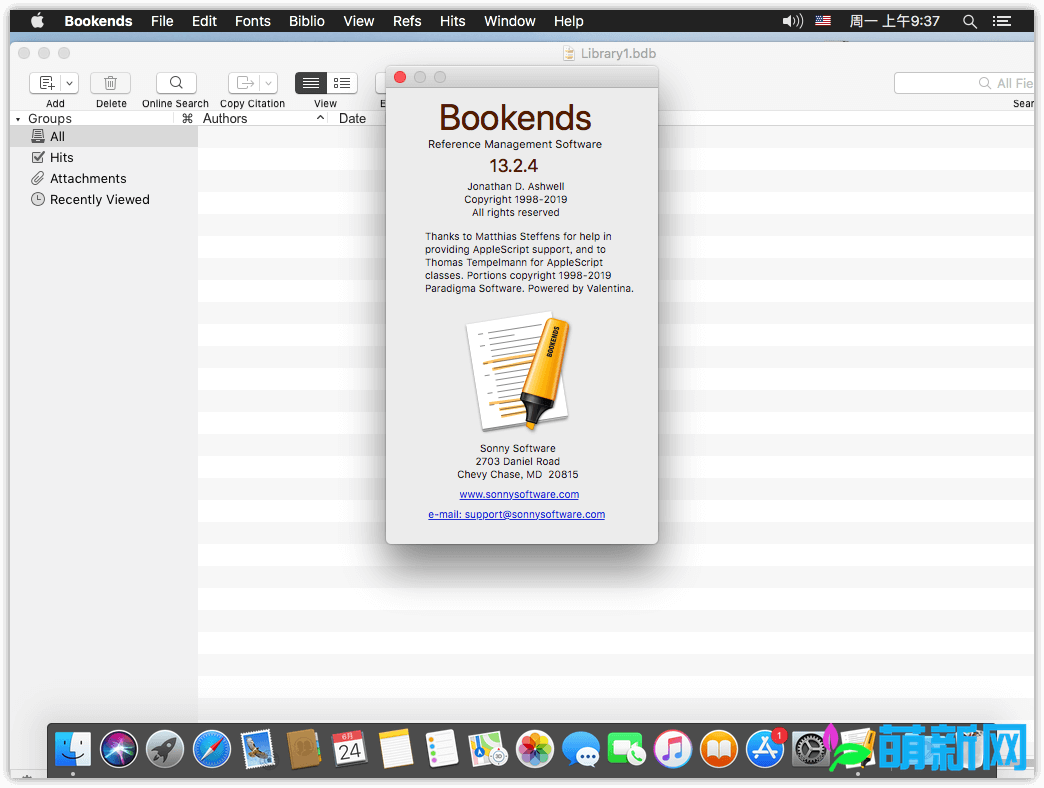This screenshot has width=1044, height=788.
Task: Collapse the Groups disclosure triangle
Action: [18, 119]
